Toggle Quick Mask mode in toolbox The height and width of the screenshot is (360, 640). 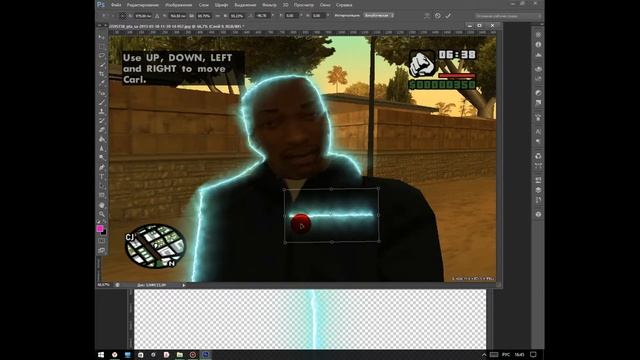(x=102, y=241)
